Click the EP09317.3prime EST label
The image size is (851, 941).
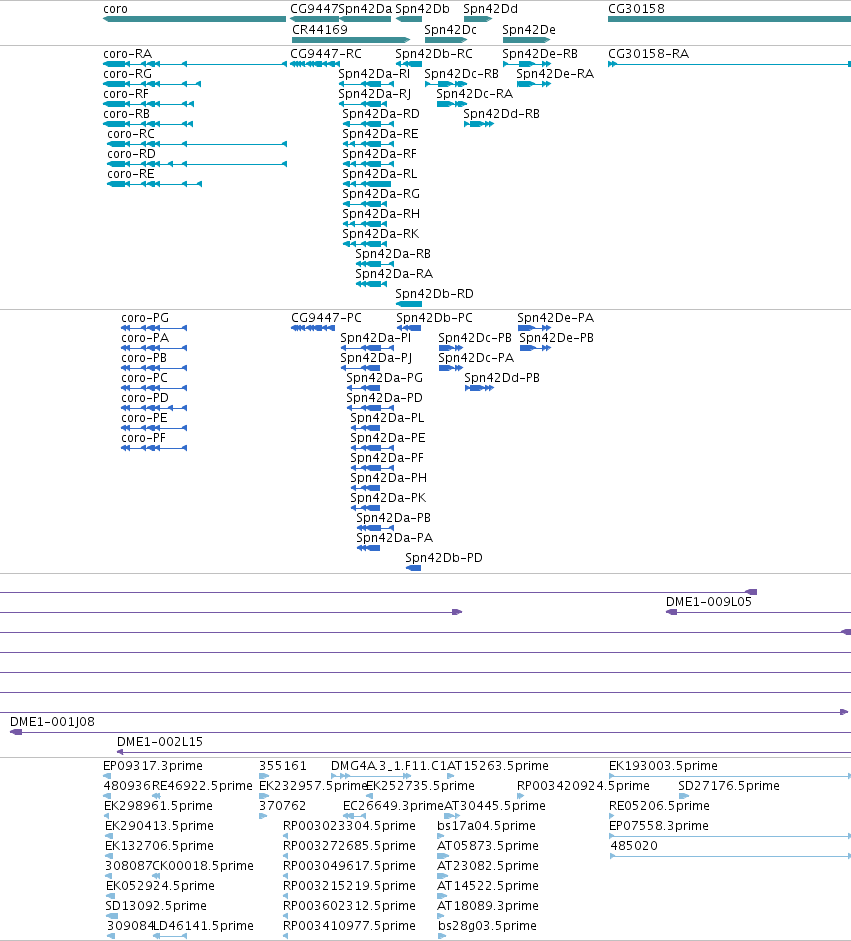pos(153,766)
